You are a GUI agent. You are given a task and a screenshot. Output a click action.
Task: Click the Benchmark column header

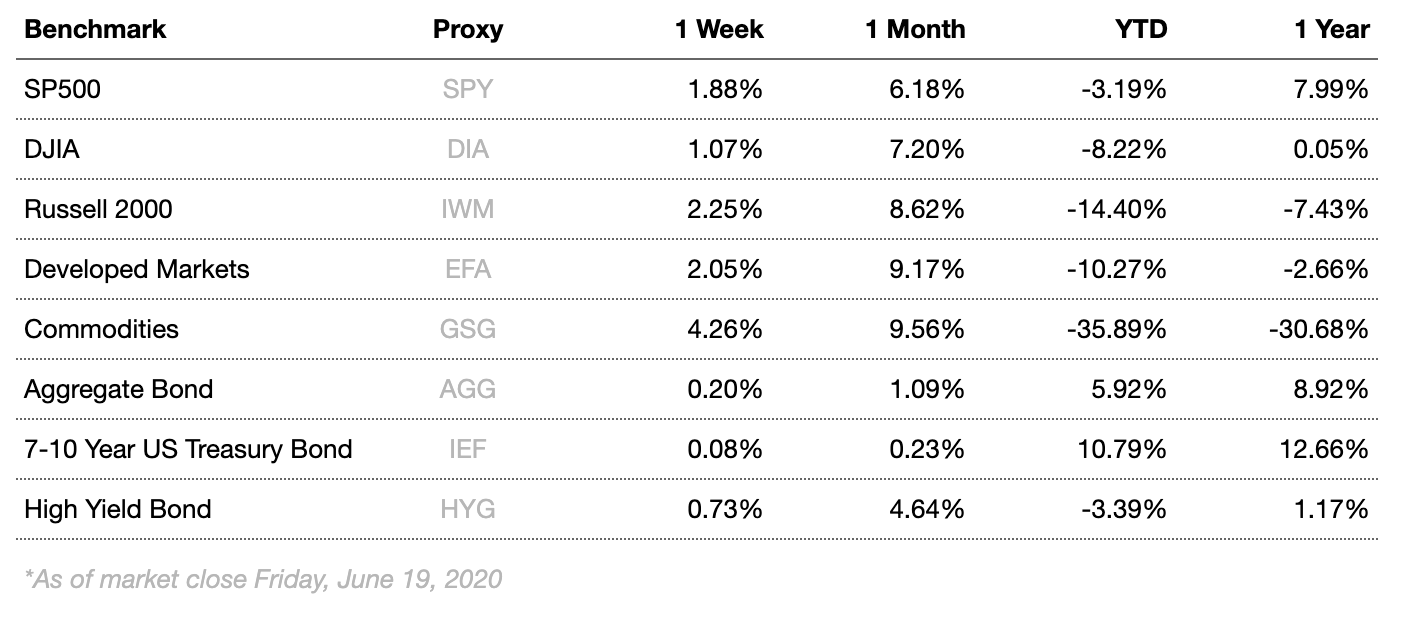[95, 29]
